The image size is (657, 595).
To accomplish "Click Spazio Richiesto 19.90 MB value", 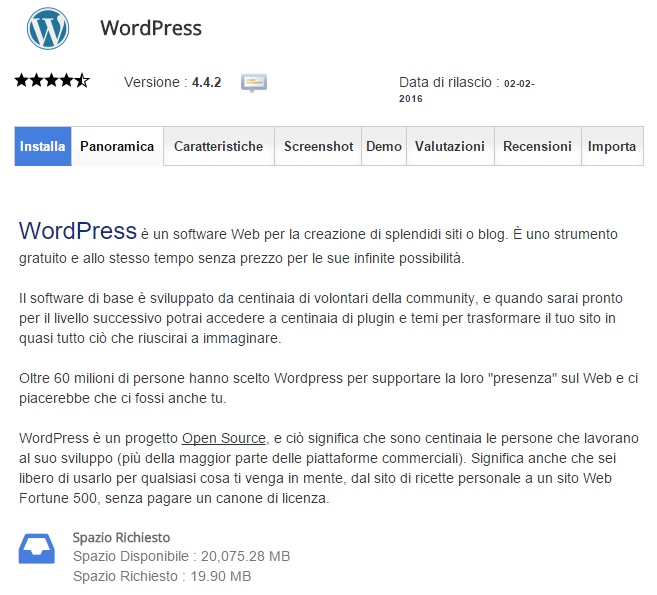I will click(x=221, y=576).
